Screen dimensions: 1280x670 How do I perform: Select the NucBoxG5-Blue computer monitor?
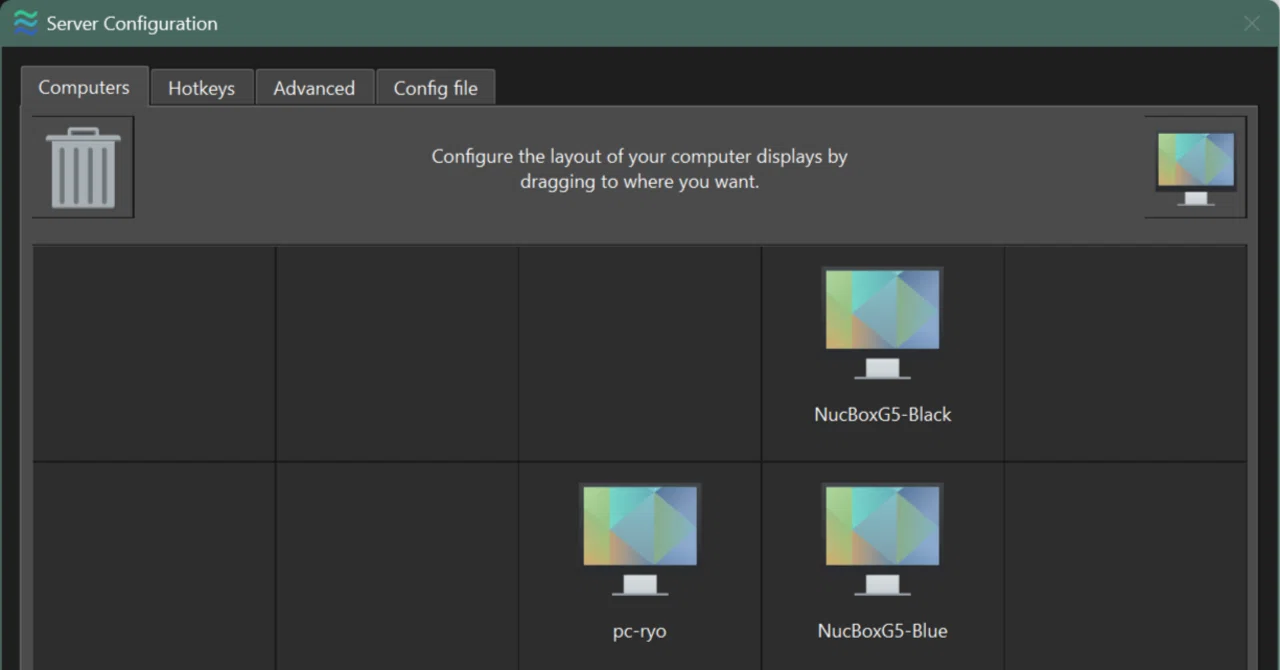tap(882, 539)
